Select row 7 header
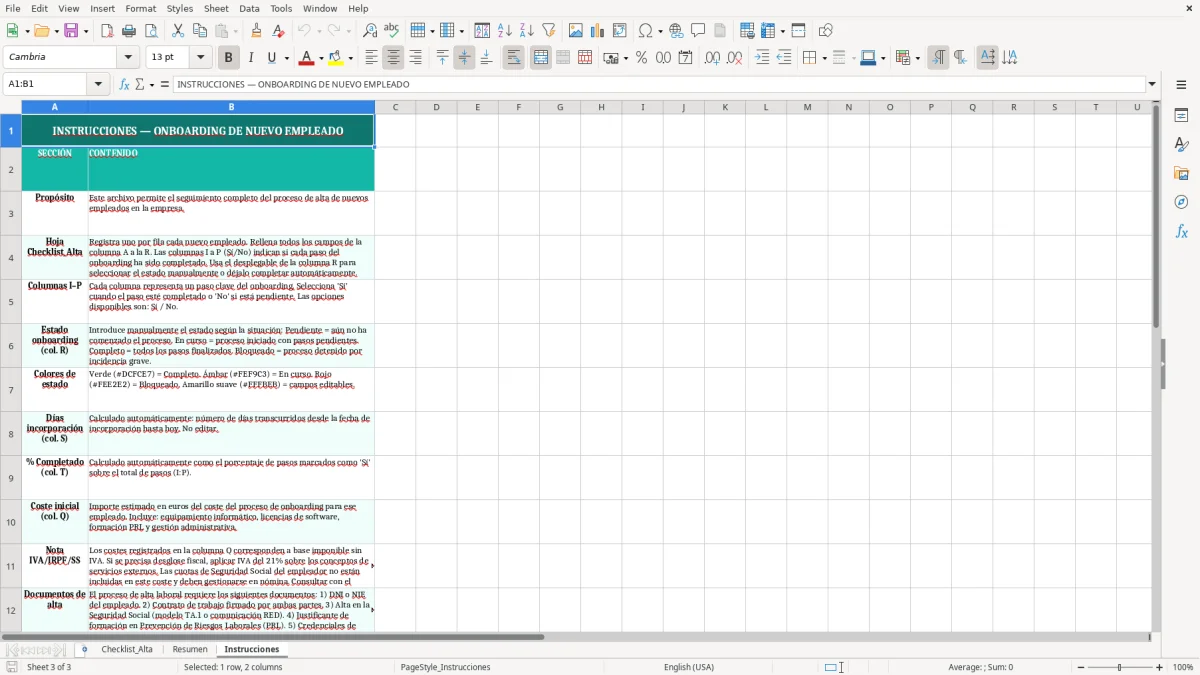This screenshot has width=1200, height=675. [x=11, y=390]
